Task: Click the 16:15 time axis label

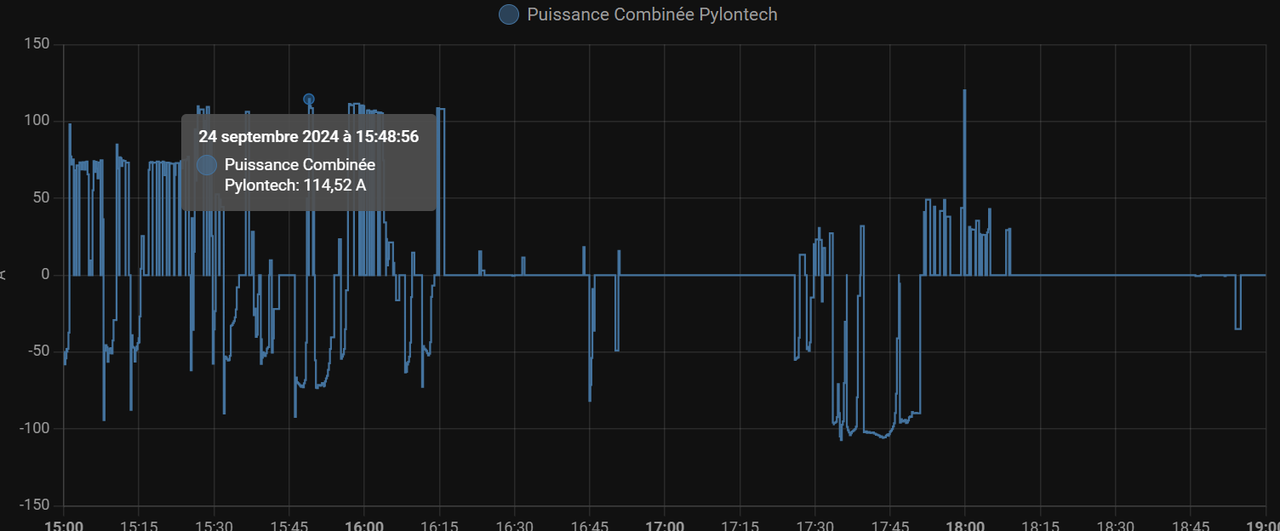Action: click(438, 524)
